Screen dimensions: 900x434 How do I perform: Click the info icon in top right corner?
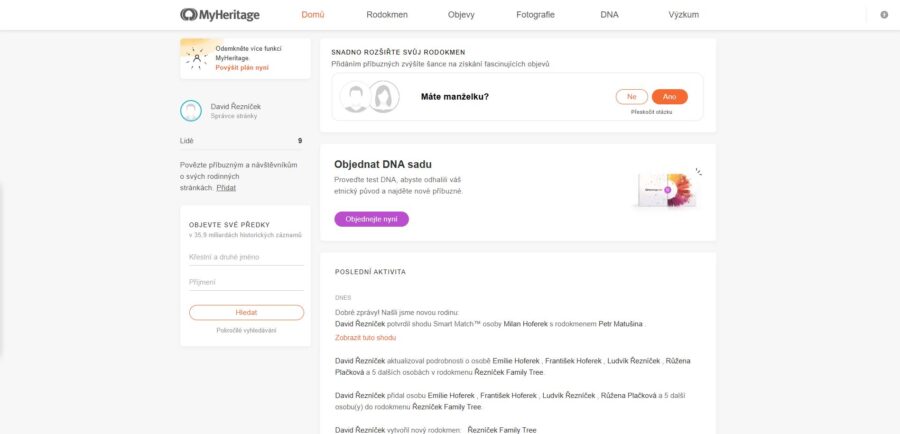coord(884,15)
